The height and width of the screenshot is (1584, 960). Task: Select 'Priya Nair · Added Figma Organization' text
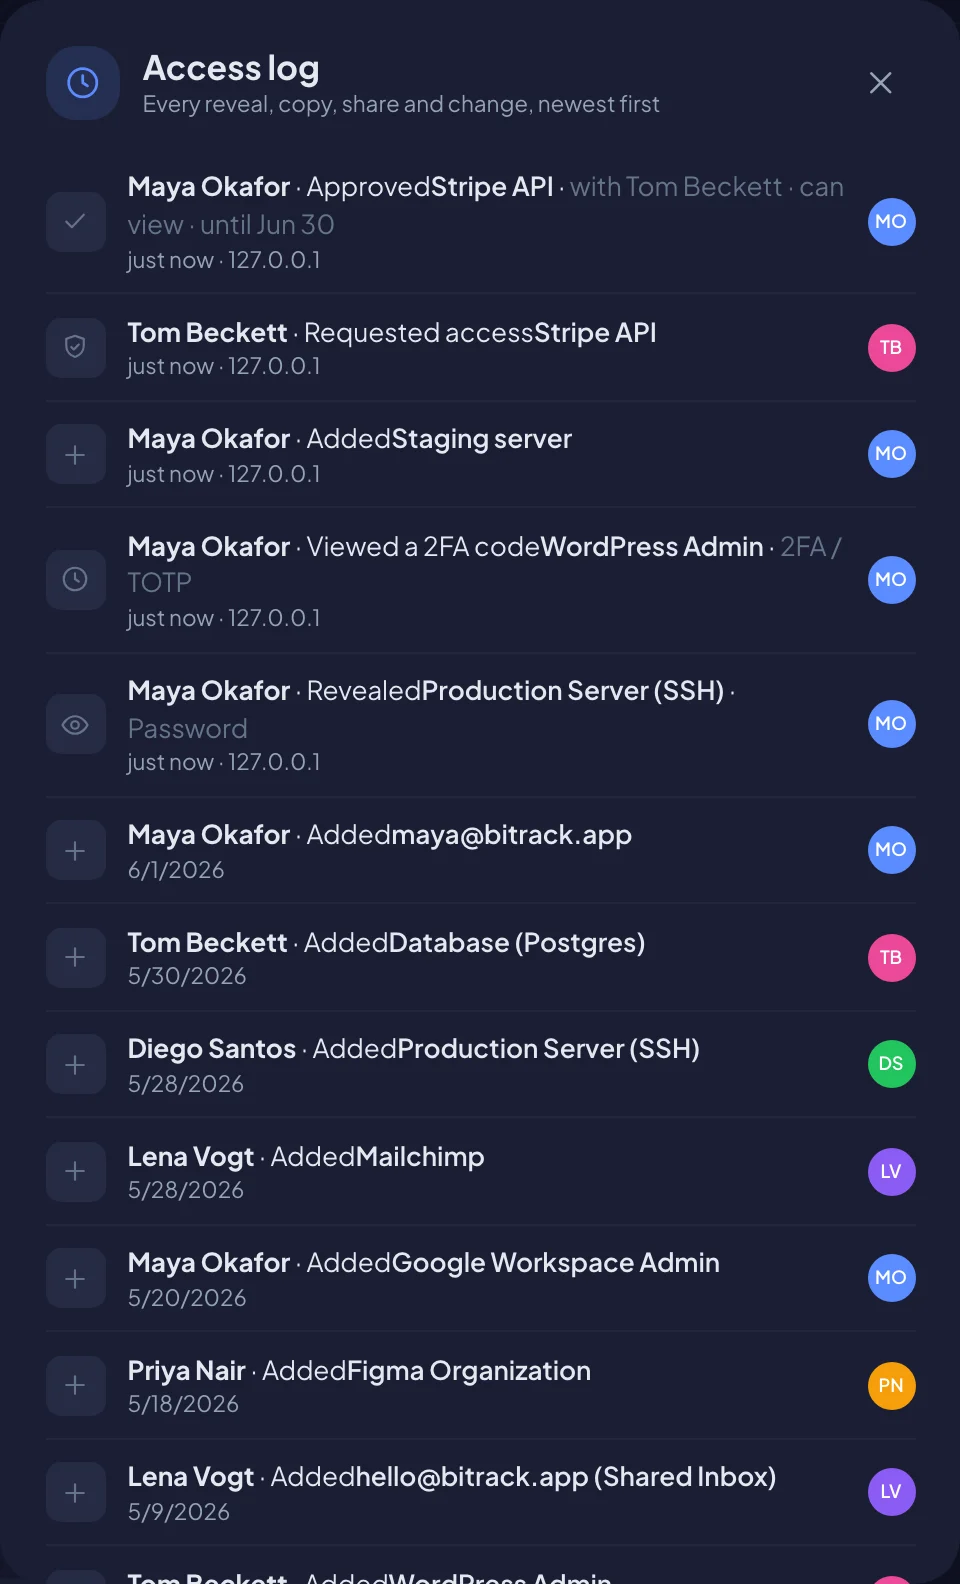(x=359, y=1371)
